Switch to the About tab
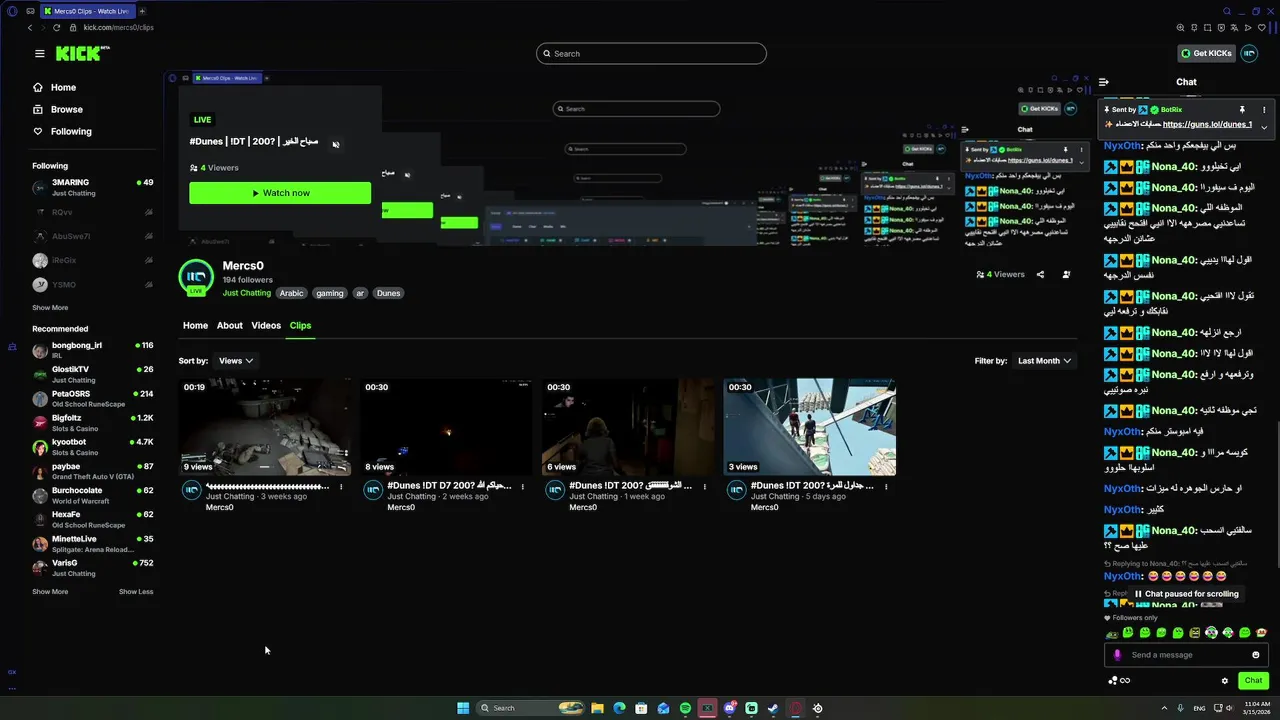This screenshot has height=720, width=1280. click(x=230, y=326)
